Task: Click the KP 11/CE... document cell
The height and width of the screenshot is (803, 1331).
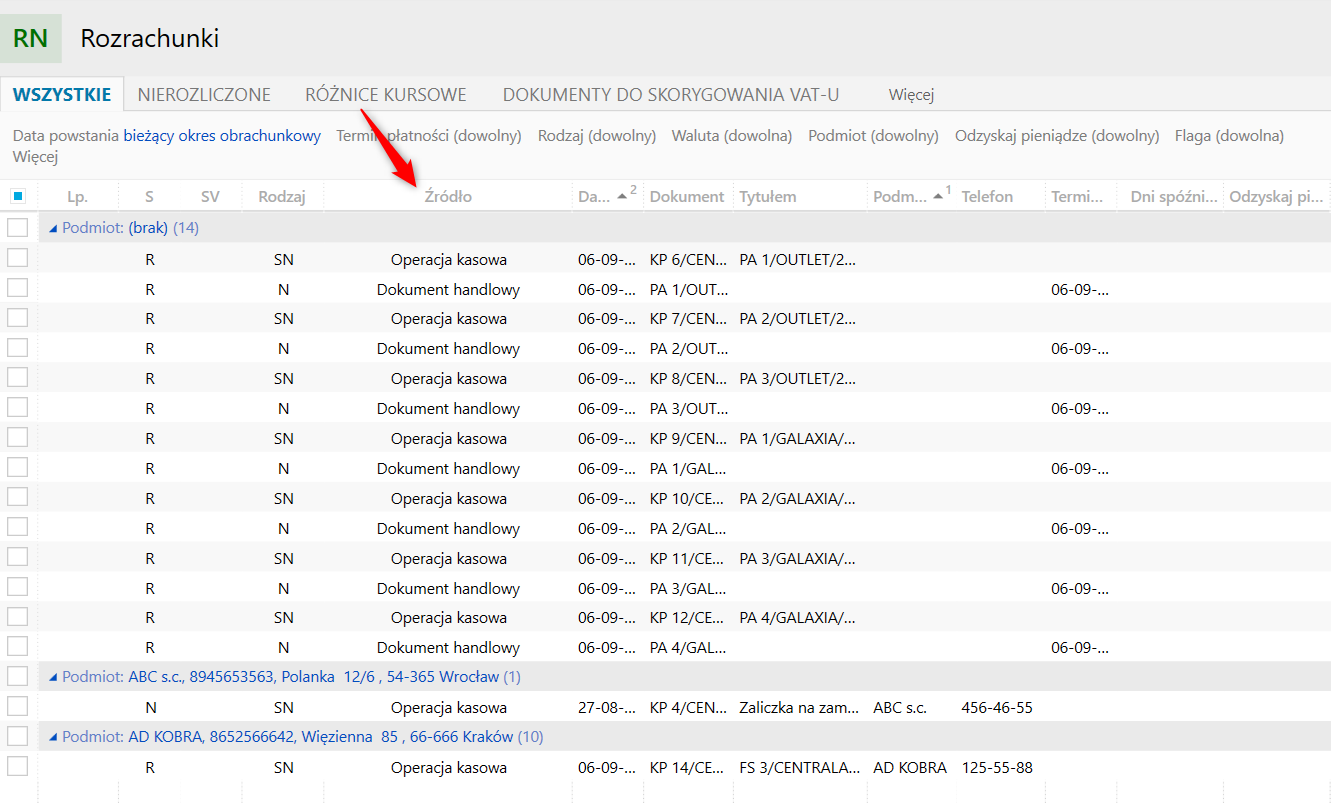Action: tap(688, 559)
